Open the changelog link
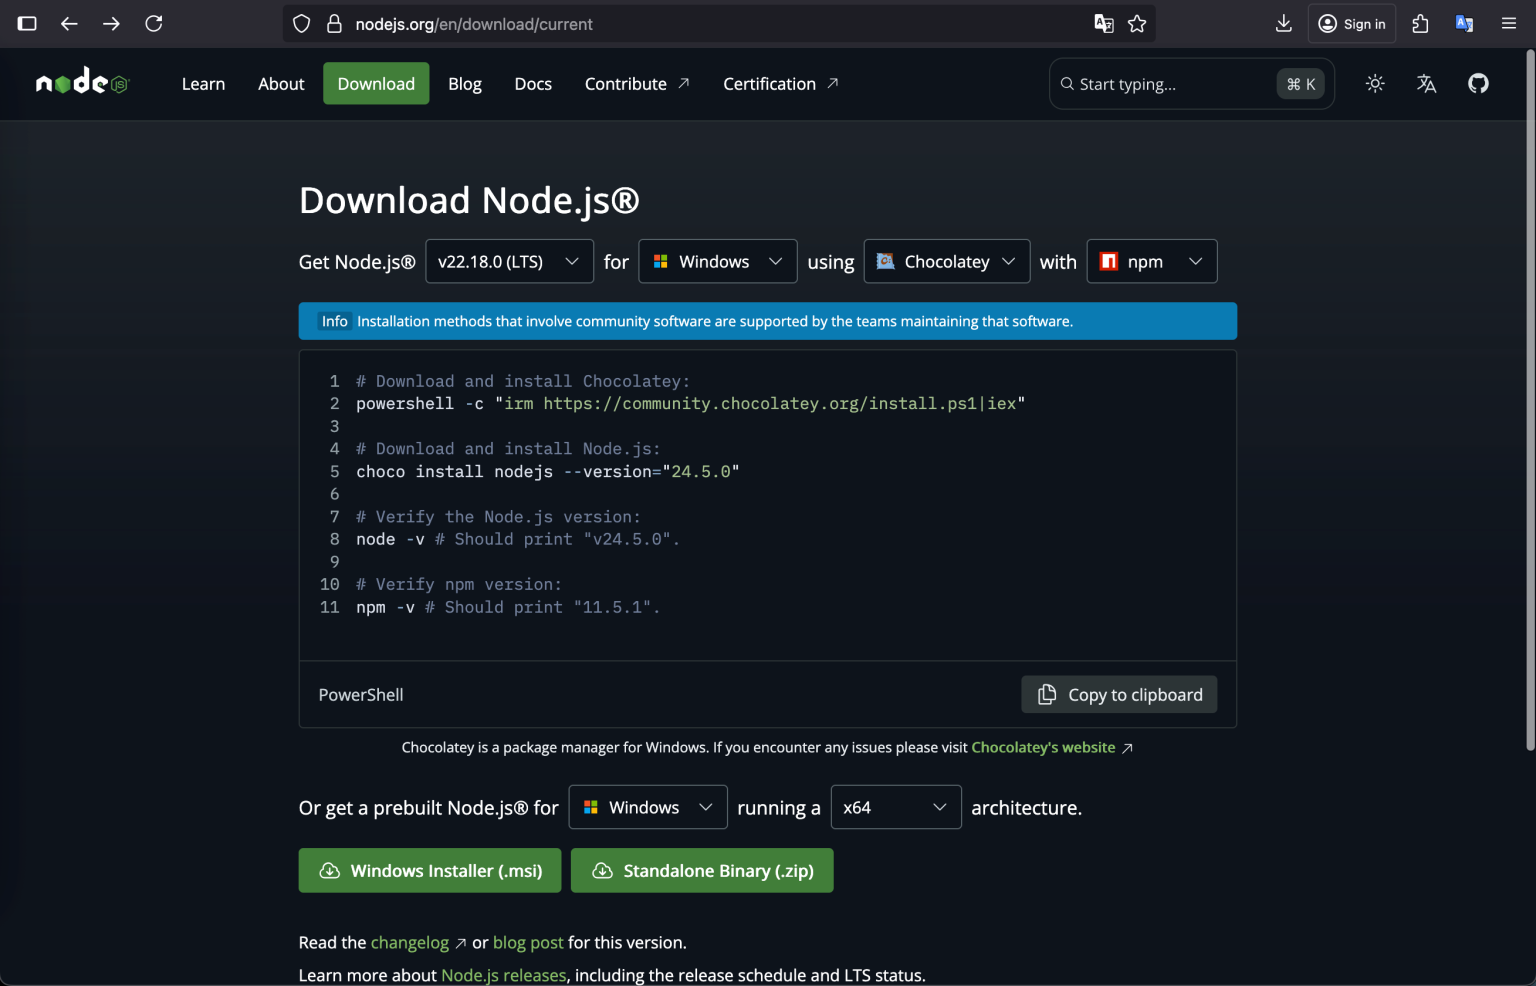Viewport: 1536px width, 986px height. (x=410, y=942)
